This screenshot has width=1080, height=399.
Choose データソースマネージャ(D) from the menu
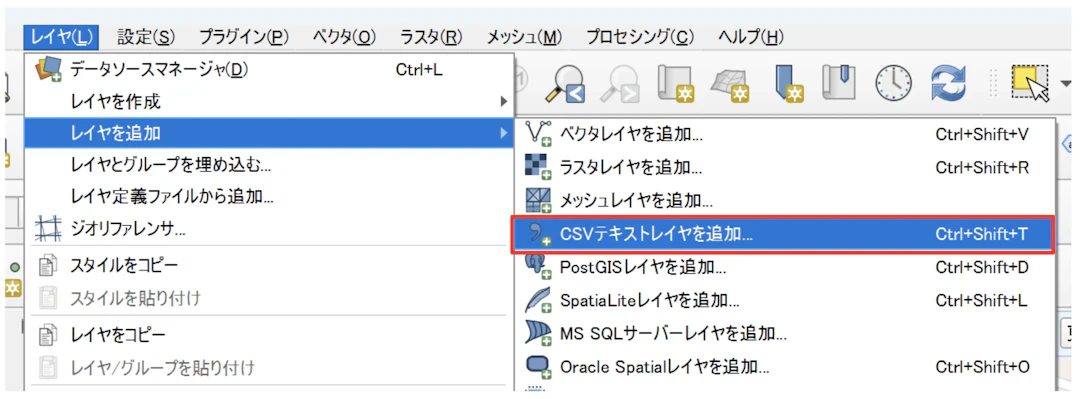269,70
